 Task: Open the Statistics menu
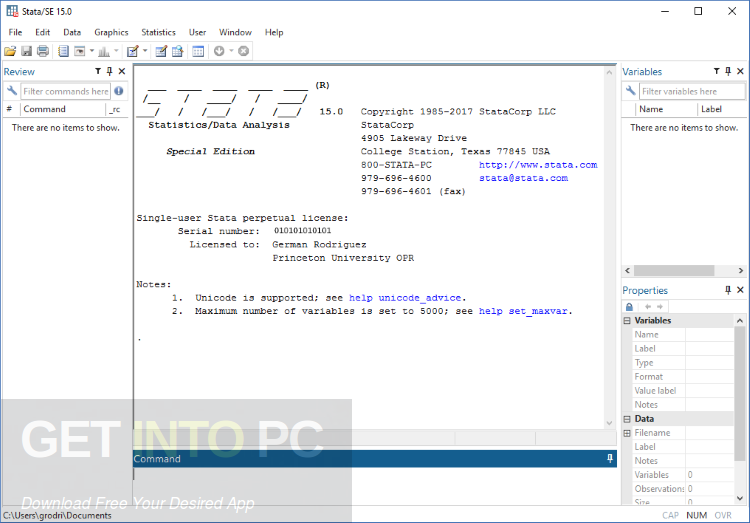pos(158,32)
